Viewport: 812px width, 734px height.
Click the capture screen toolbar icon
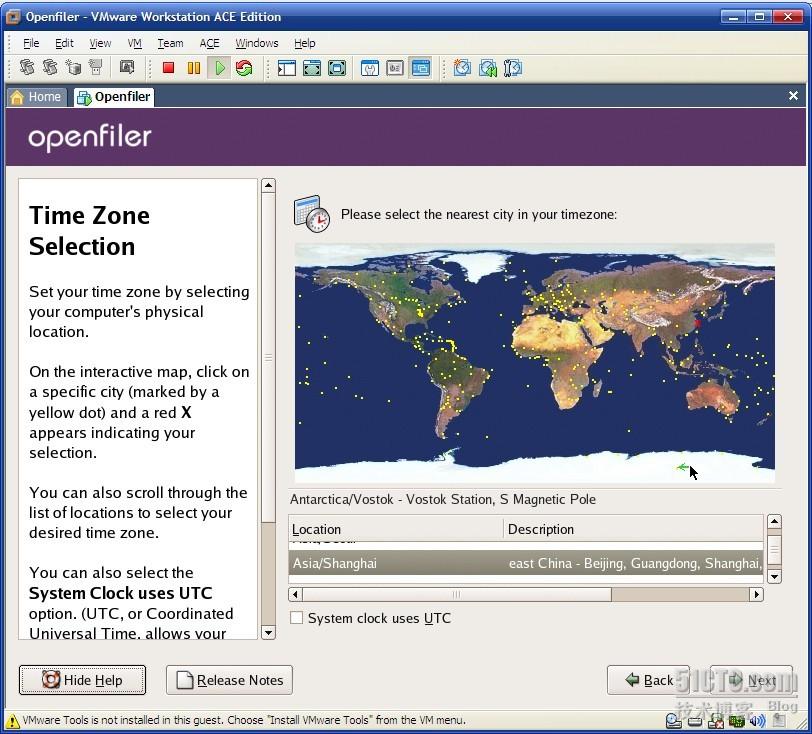[x=127, y=67]
